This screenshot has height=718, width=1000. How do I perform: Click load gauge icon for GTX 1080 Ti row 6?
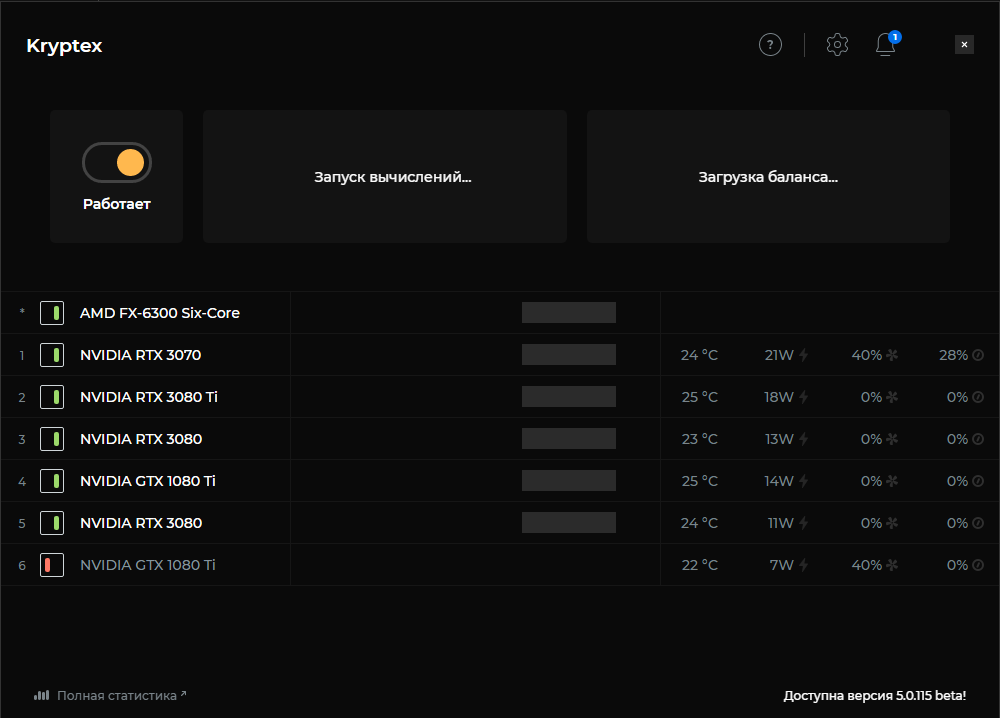[978, 565]
